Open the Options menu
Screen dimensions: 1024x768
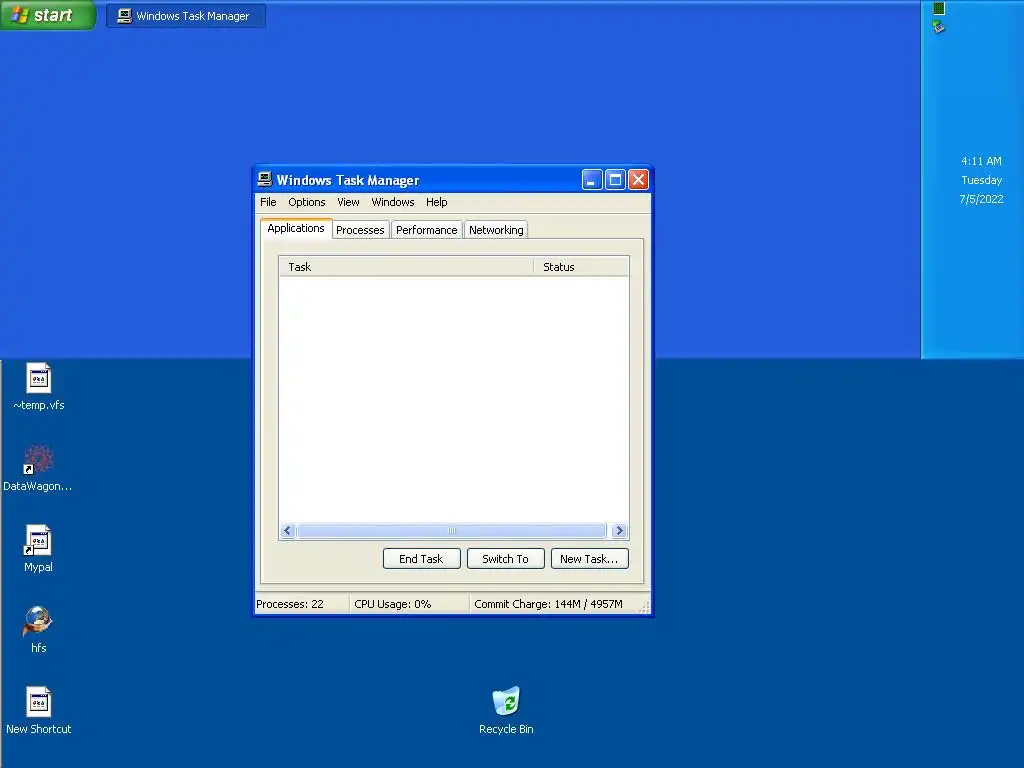click(306, 202)
